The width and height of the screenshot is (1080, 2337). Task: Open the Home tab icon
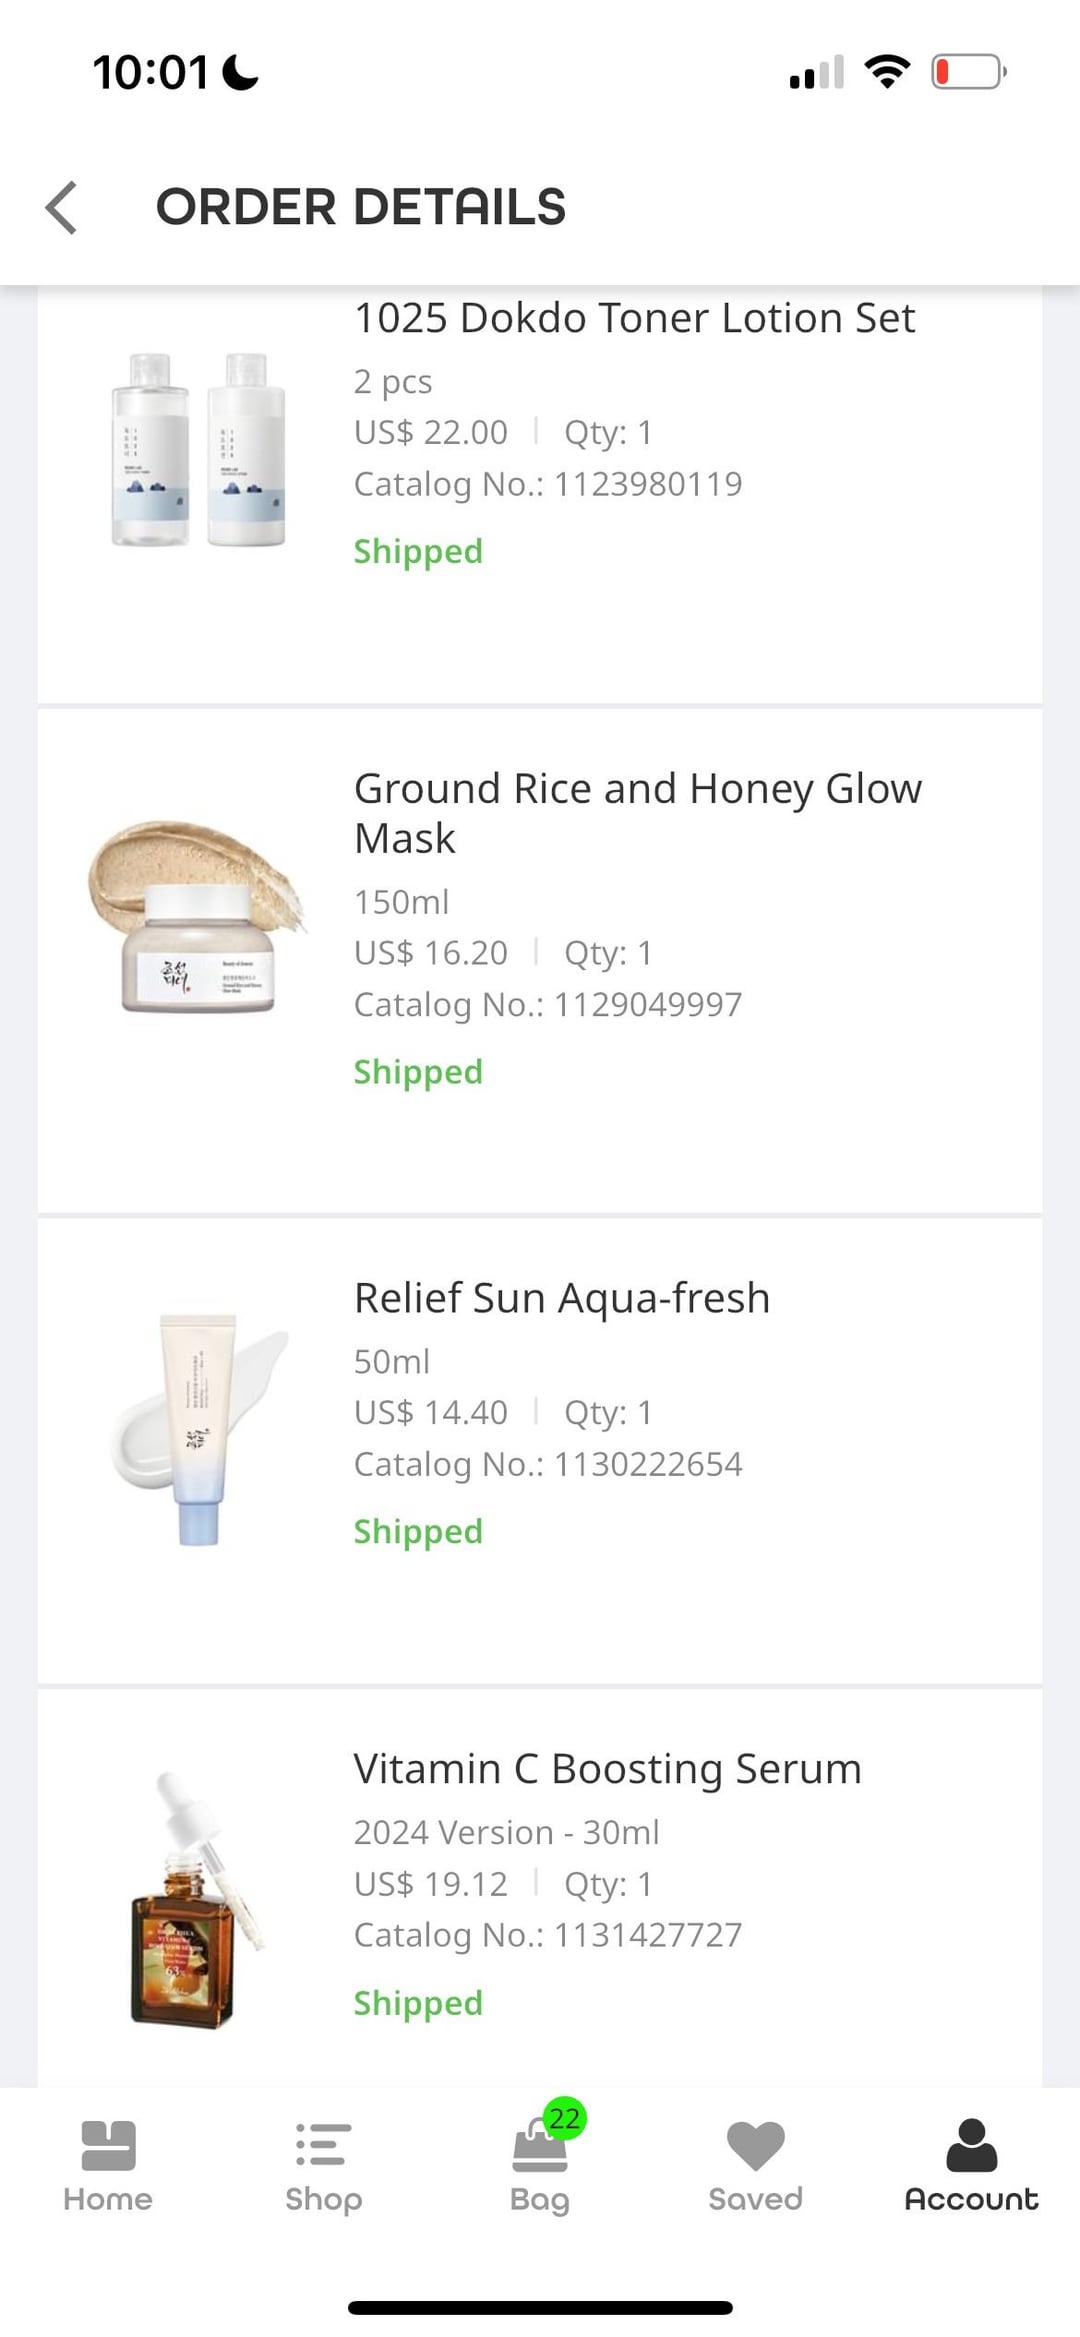point(108,2145)
